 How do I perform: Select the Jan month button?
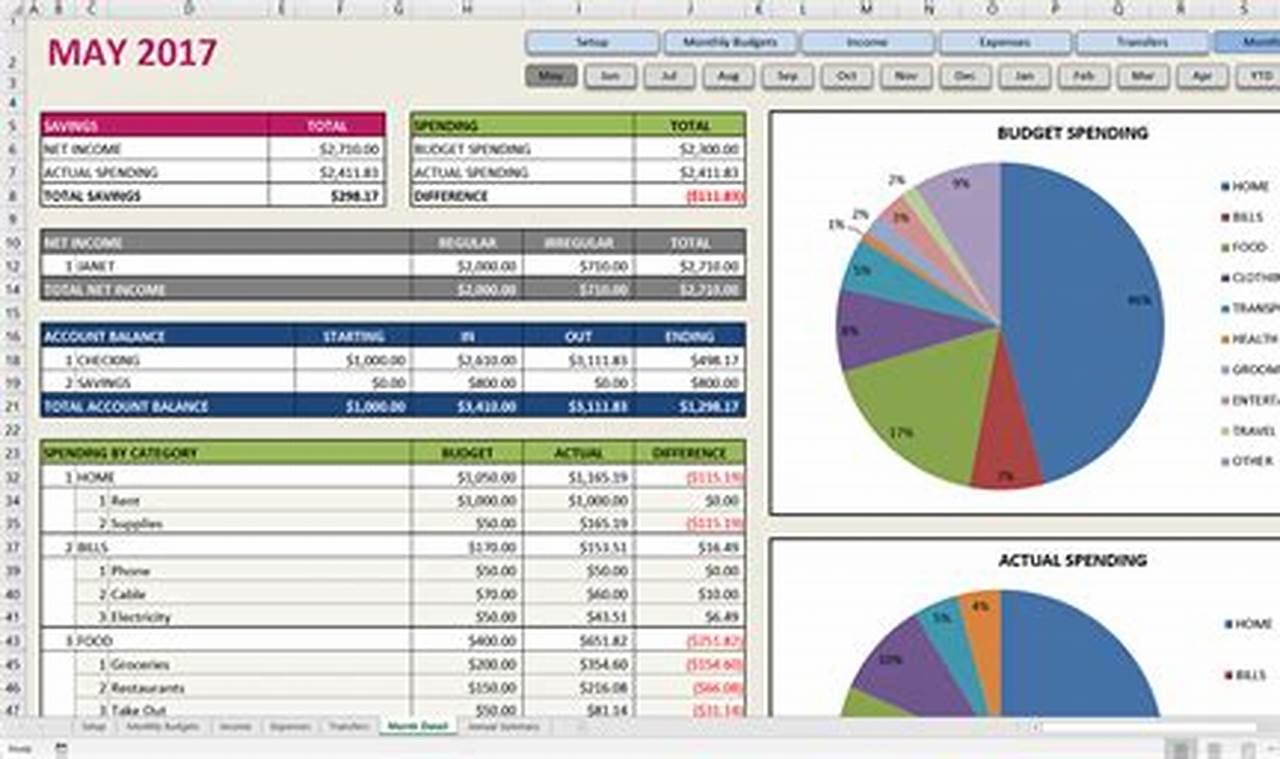click(x=1025, y=76)
